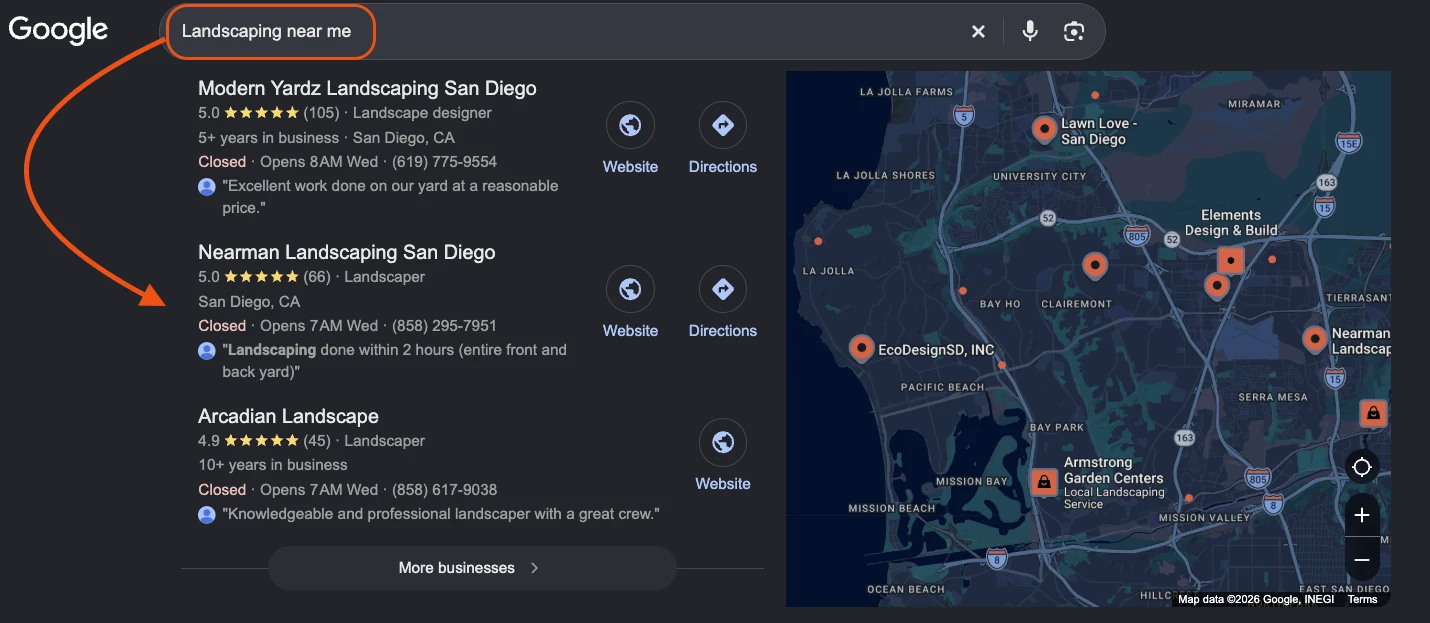Click "10+ years in business" under Arcadian
Image resolution: width=1430 pixels, height=623 pixels.
pos(273,465)
